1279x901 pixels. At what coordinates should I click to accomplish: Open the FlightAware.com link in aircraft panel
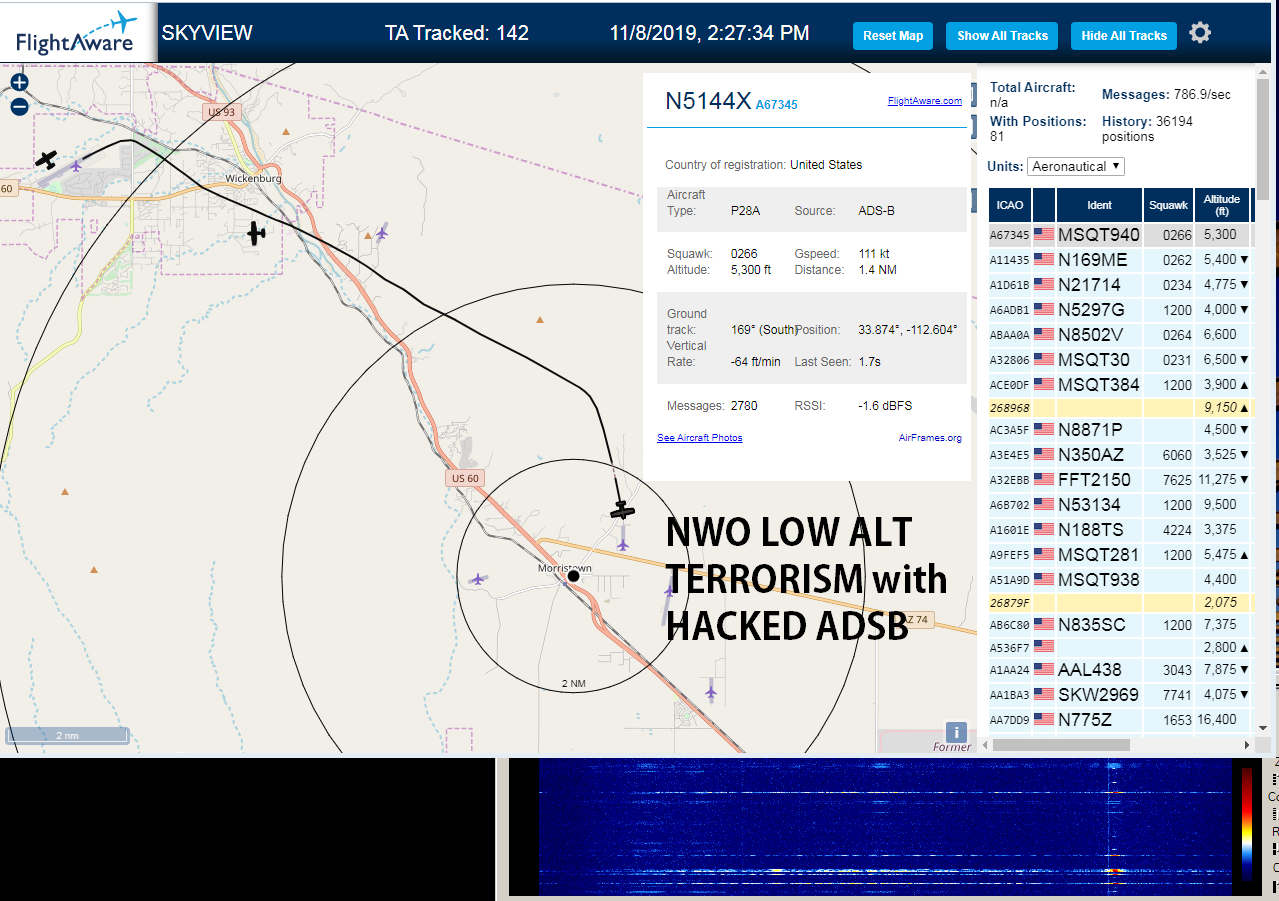coord(924,101)
